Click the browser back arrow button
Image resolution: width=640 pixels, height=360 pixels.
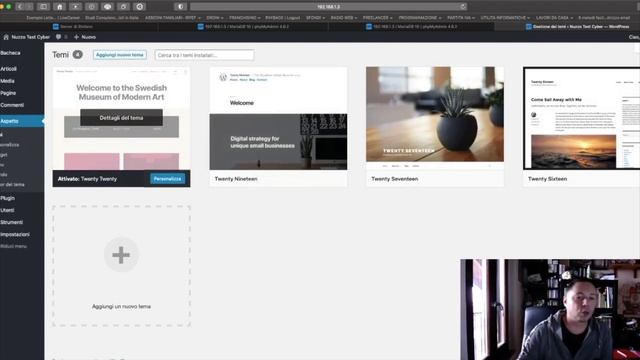click(20, 7)
